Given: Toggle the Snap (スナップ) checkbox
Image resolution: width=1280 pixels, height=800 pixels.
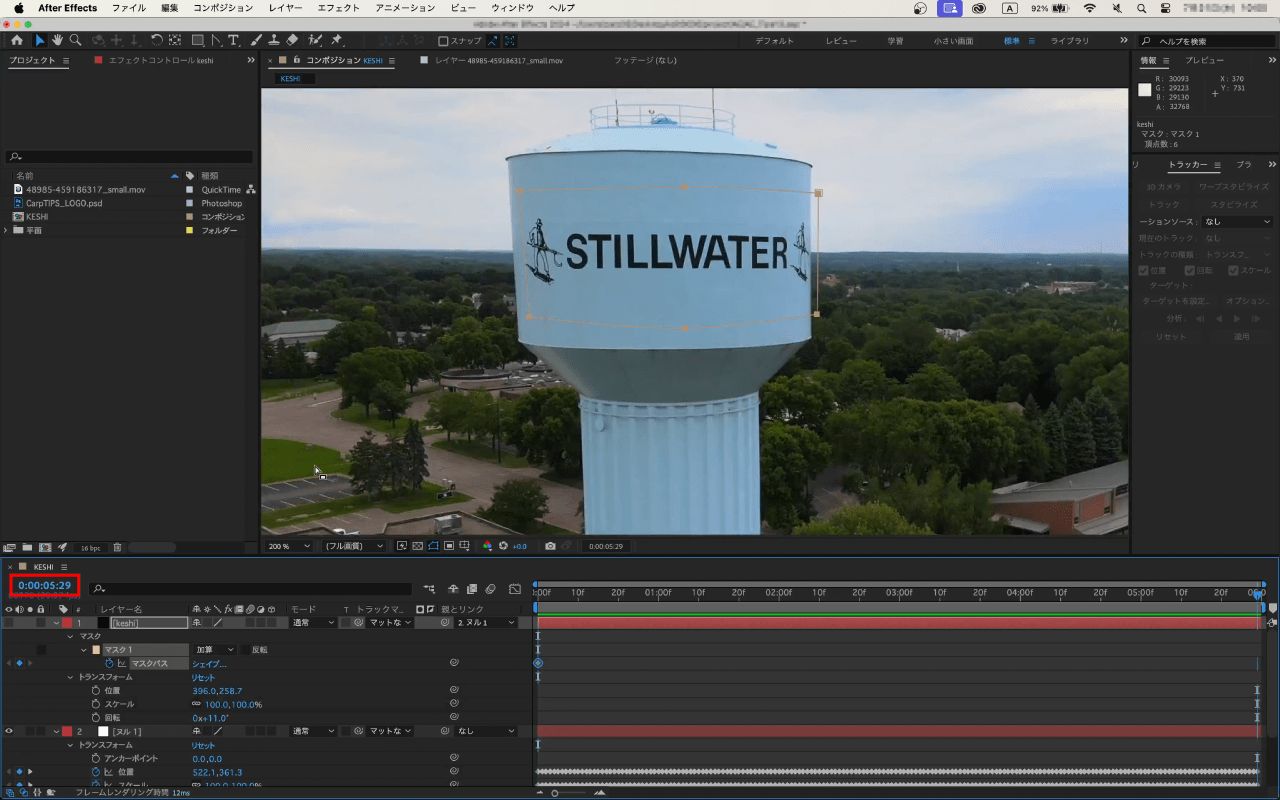Looking at the screenshot, I should [443, 41].
